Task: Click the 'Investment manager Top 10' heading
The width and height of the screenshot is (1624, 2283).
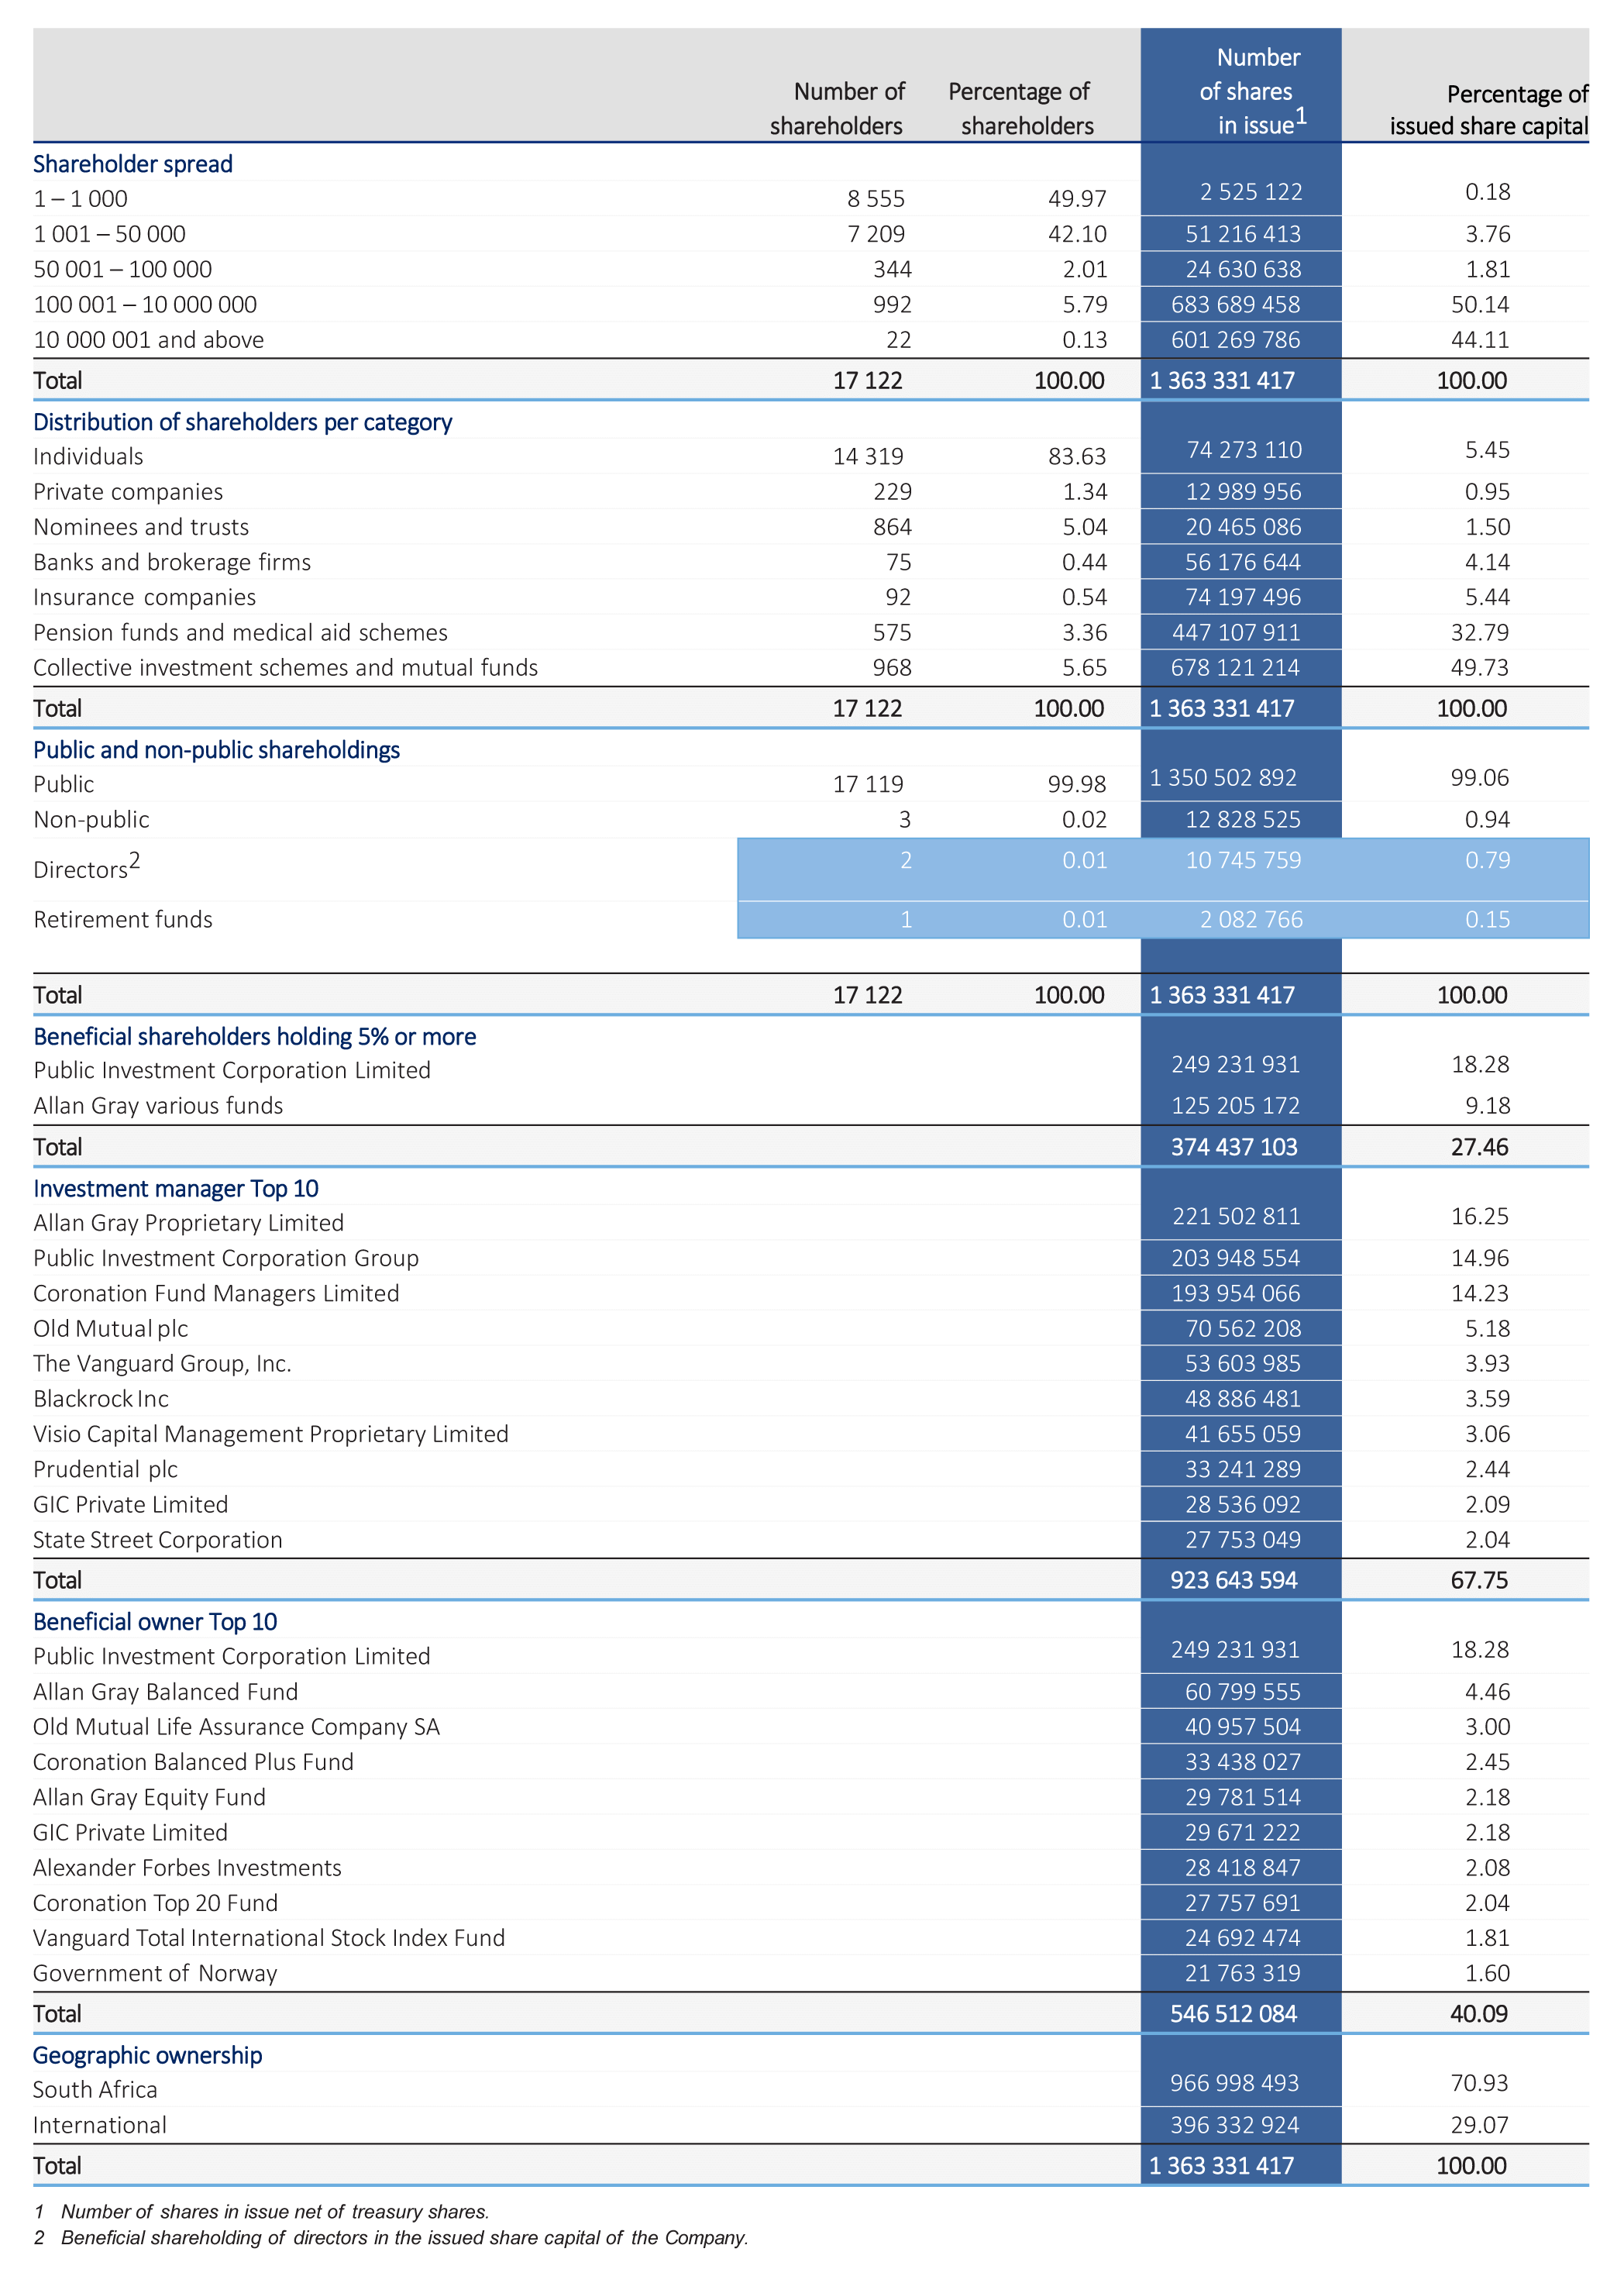Action: 175,1189
